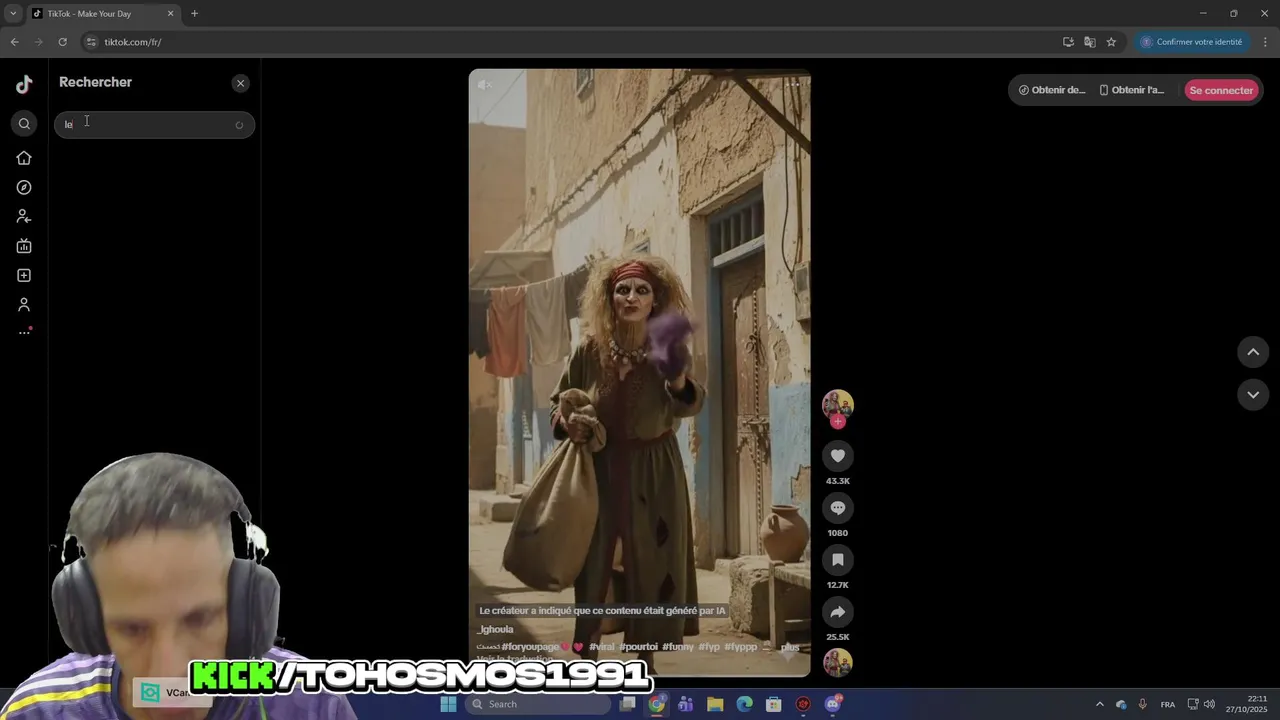Click the Obtenir l'a... app button
Viewport: 1280px width, 720px height.
coord(1132,90)
